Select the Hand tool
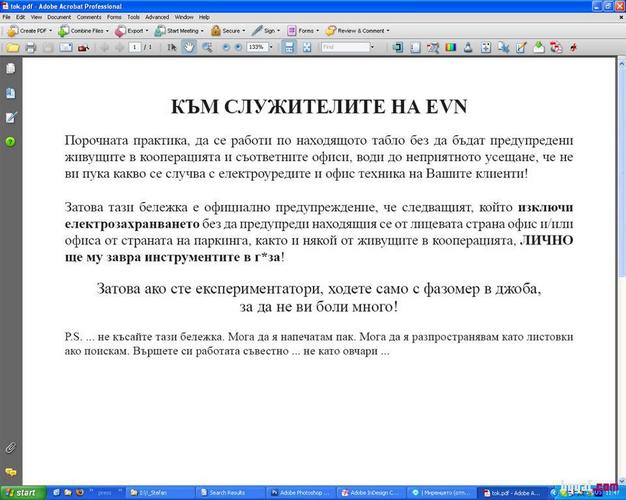This screenshot has height=500, width=626. 189,47
